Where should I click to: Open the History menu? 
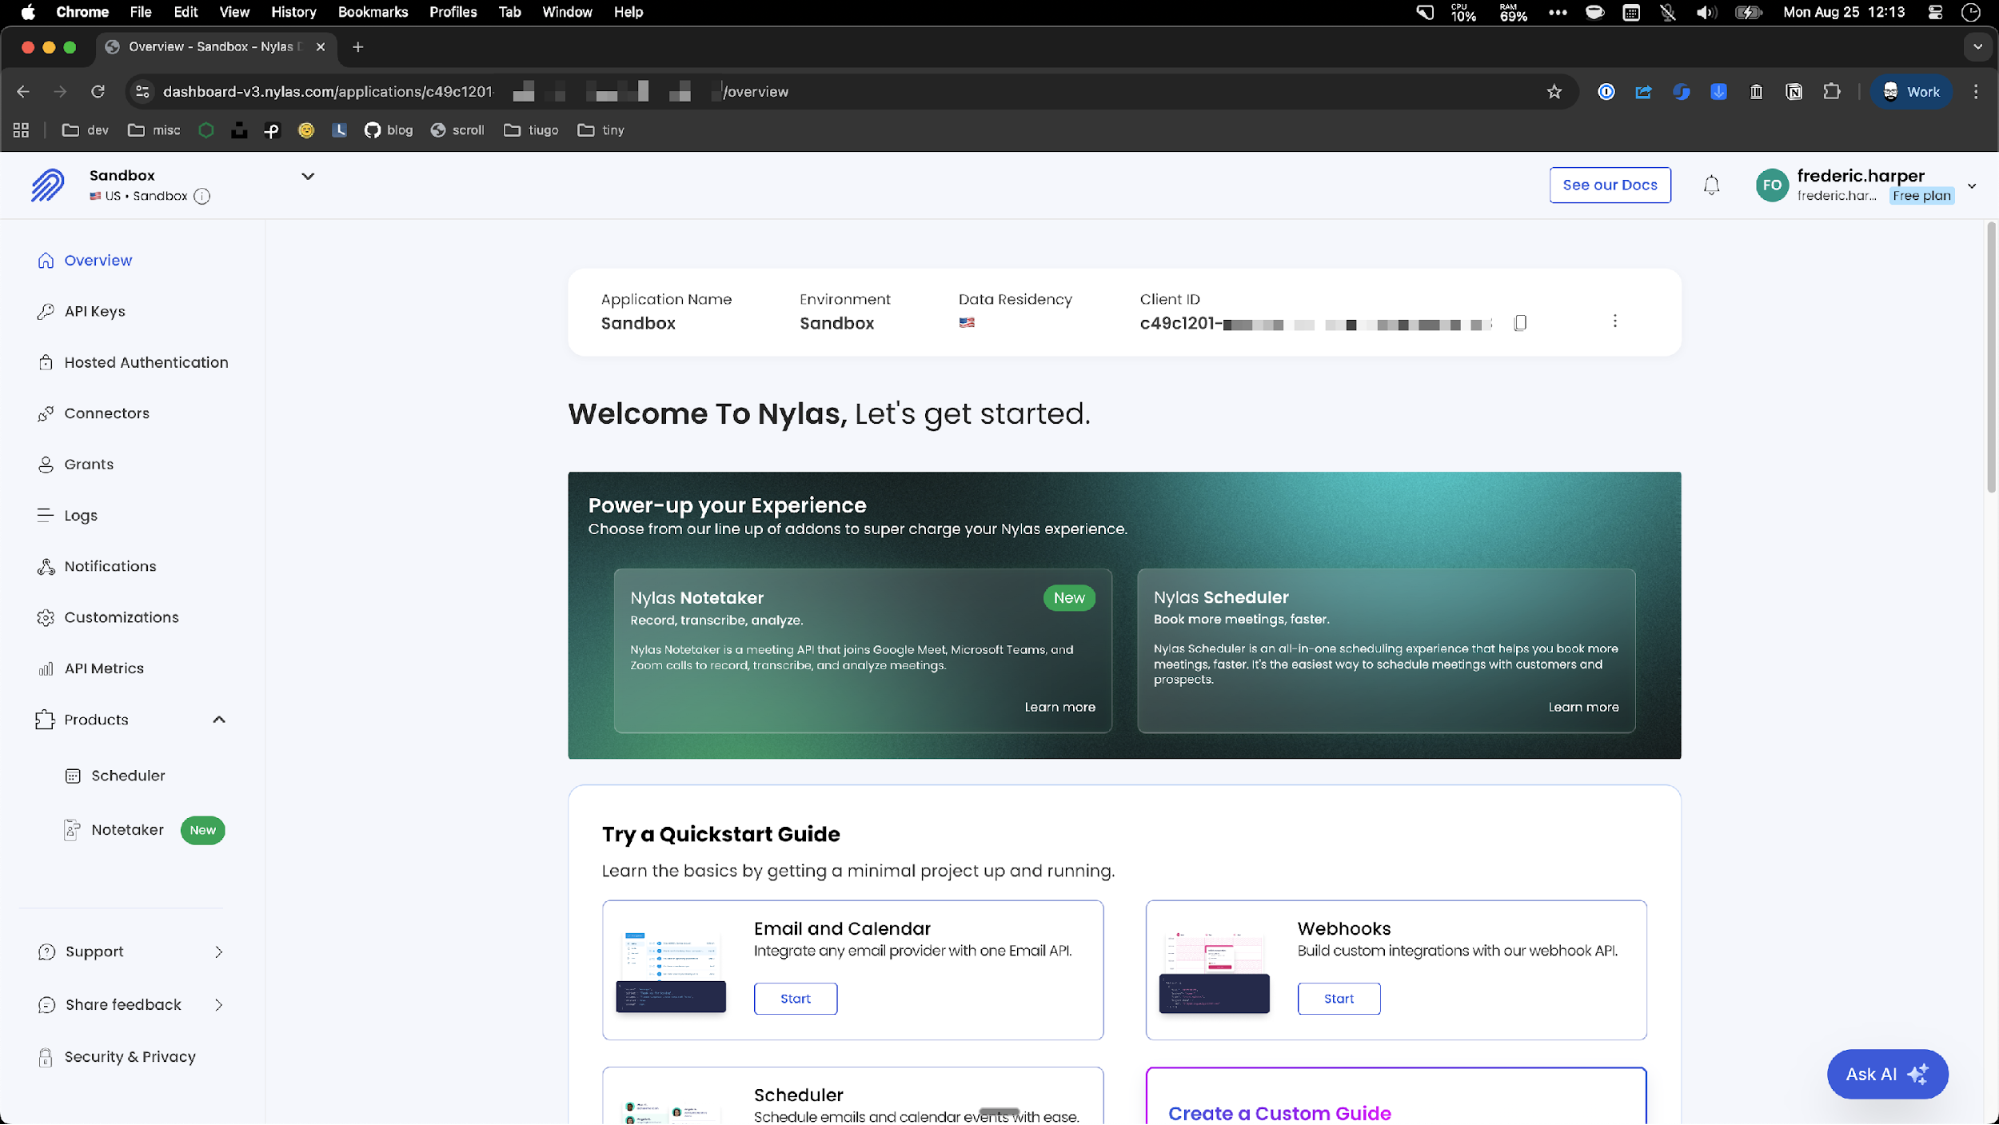coord(293,12)
